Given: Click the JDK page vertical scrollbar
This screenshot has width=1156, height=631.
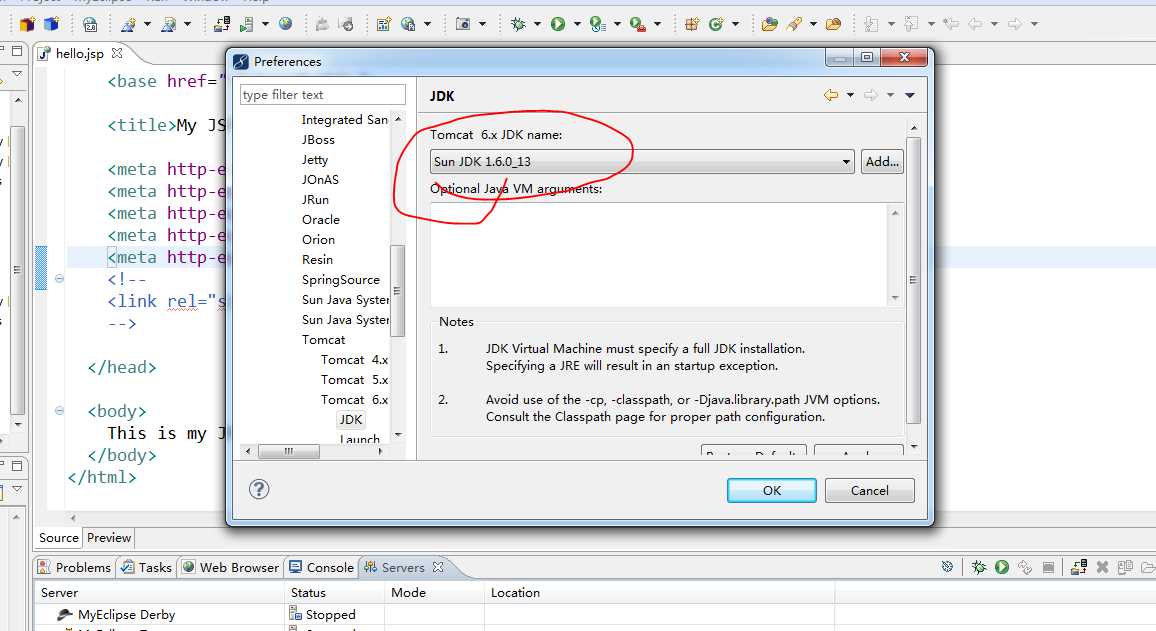Looking at the screenshot, I should pyautogui.click(x=913, y=280).
